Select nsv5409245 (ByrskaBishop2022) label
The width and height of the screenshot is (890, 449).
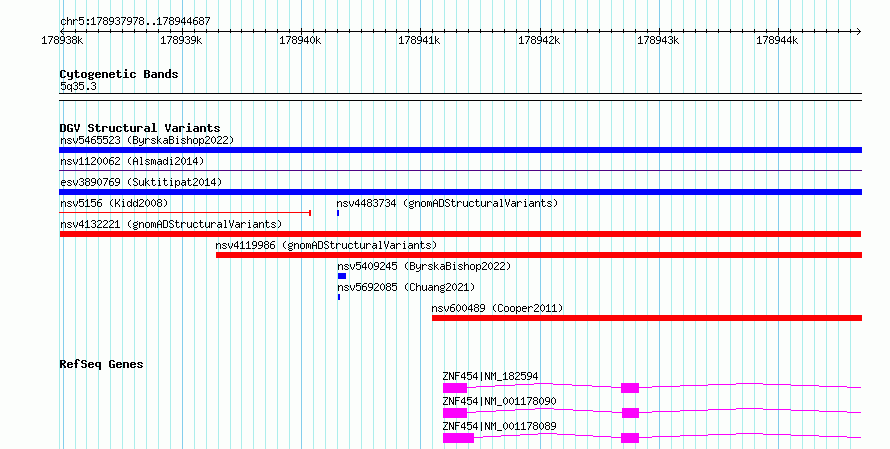pos(424,266)
